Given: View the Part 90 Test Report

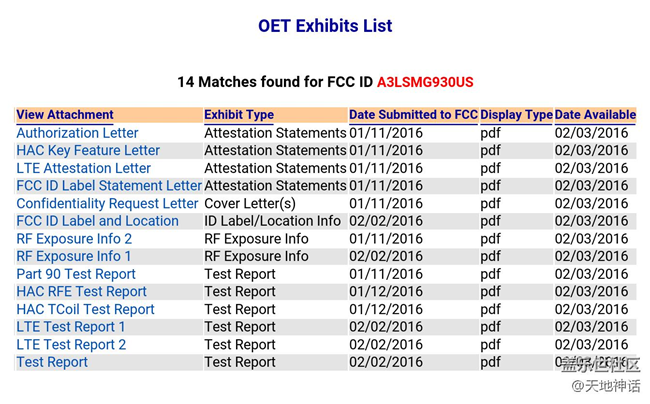Looking at the screenshot, I should 76,274.
